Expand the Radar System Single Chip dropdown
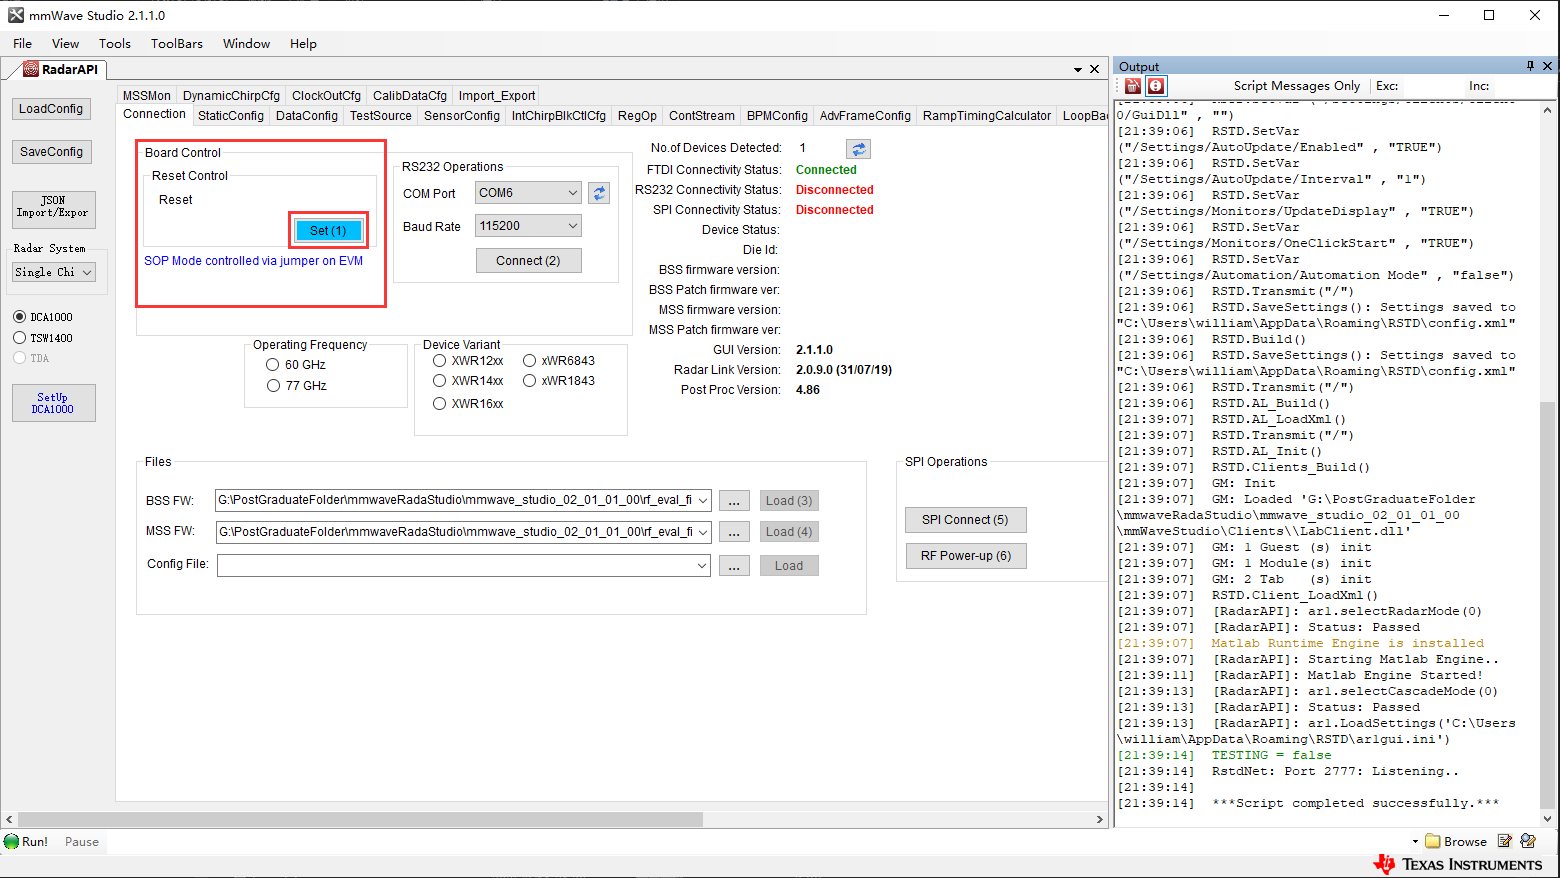1560x878 pixels. click(x=87, y=272)
